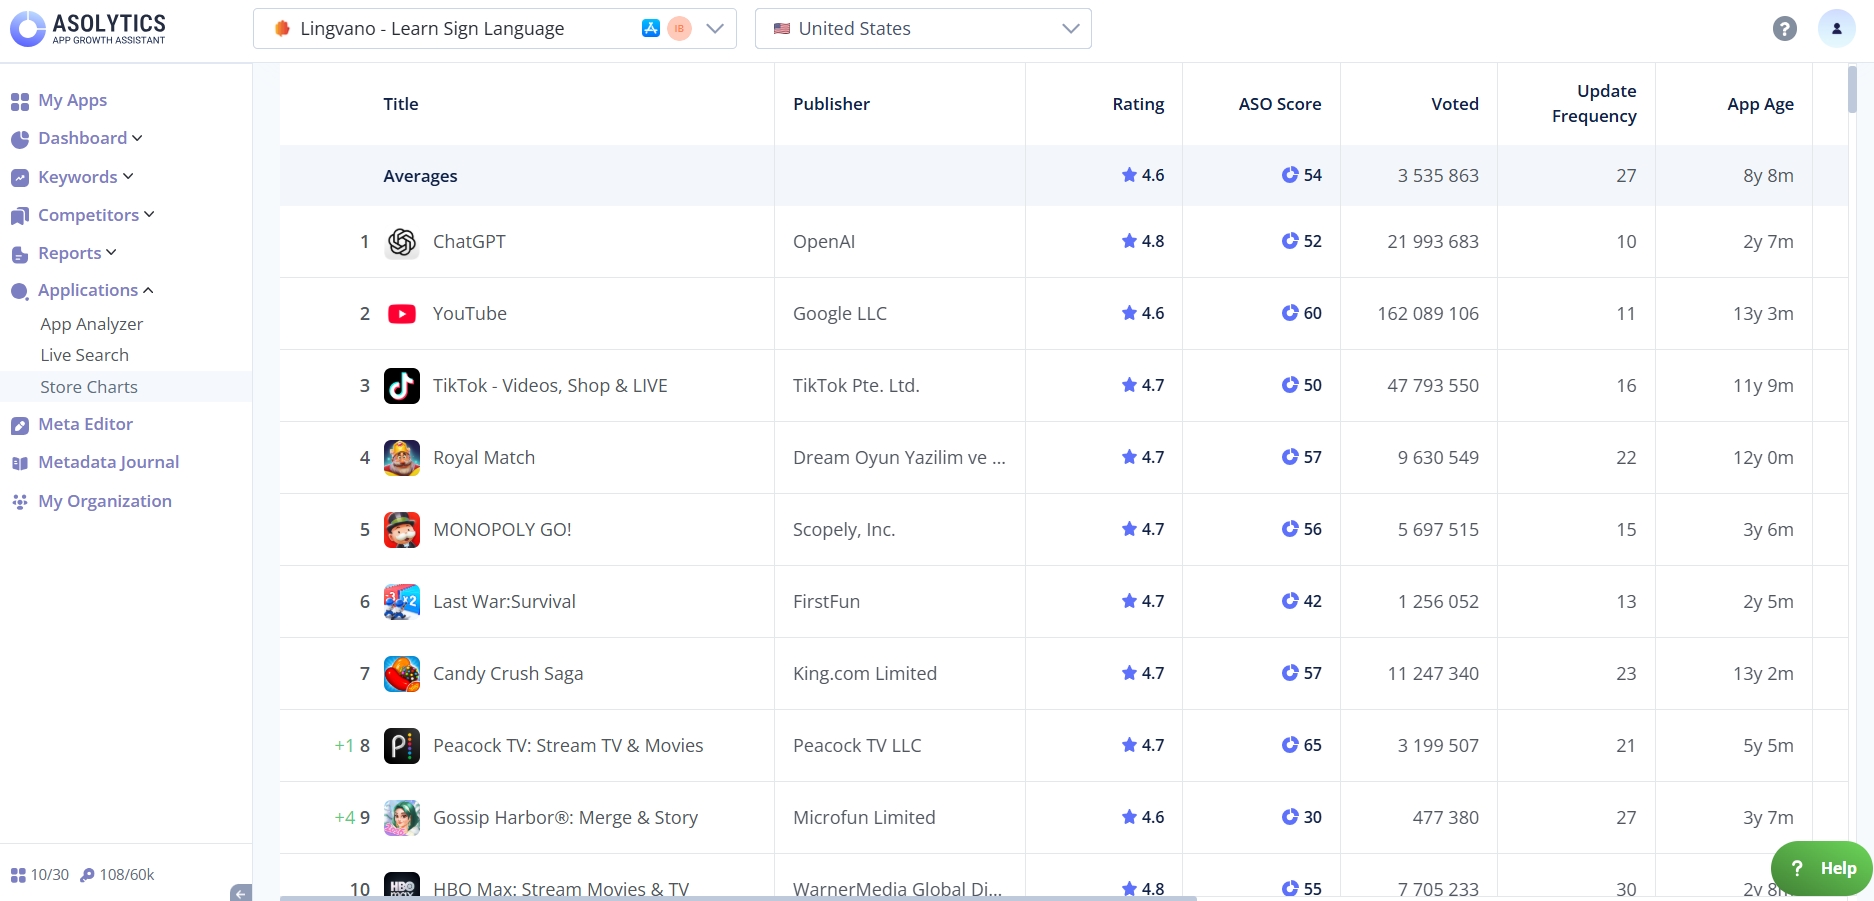The image size is (1874, 901).
Task: Click the Asolytics logo
Action: (88, 28)
